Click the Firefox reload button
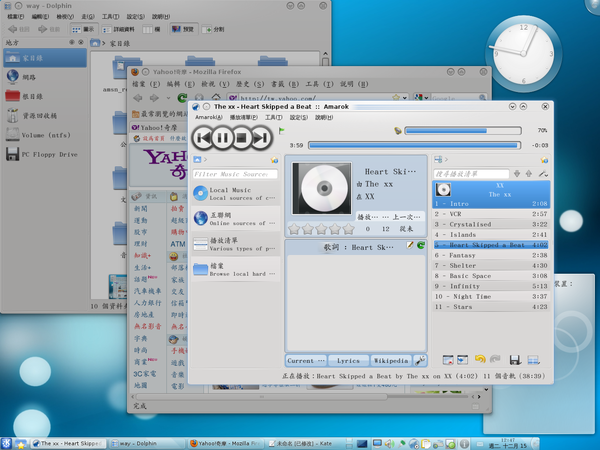Screen dimensions: 600x450 pos(182,98)
